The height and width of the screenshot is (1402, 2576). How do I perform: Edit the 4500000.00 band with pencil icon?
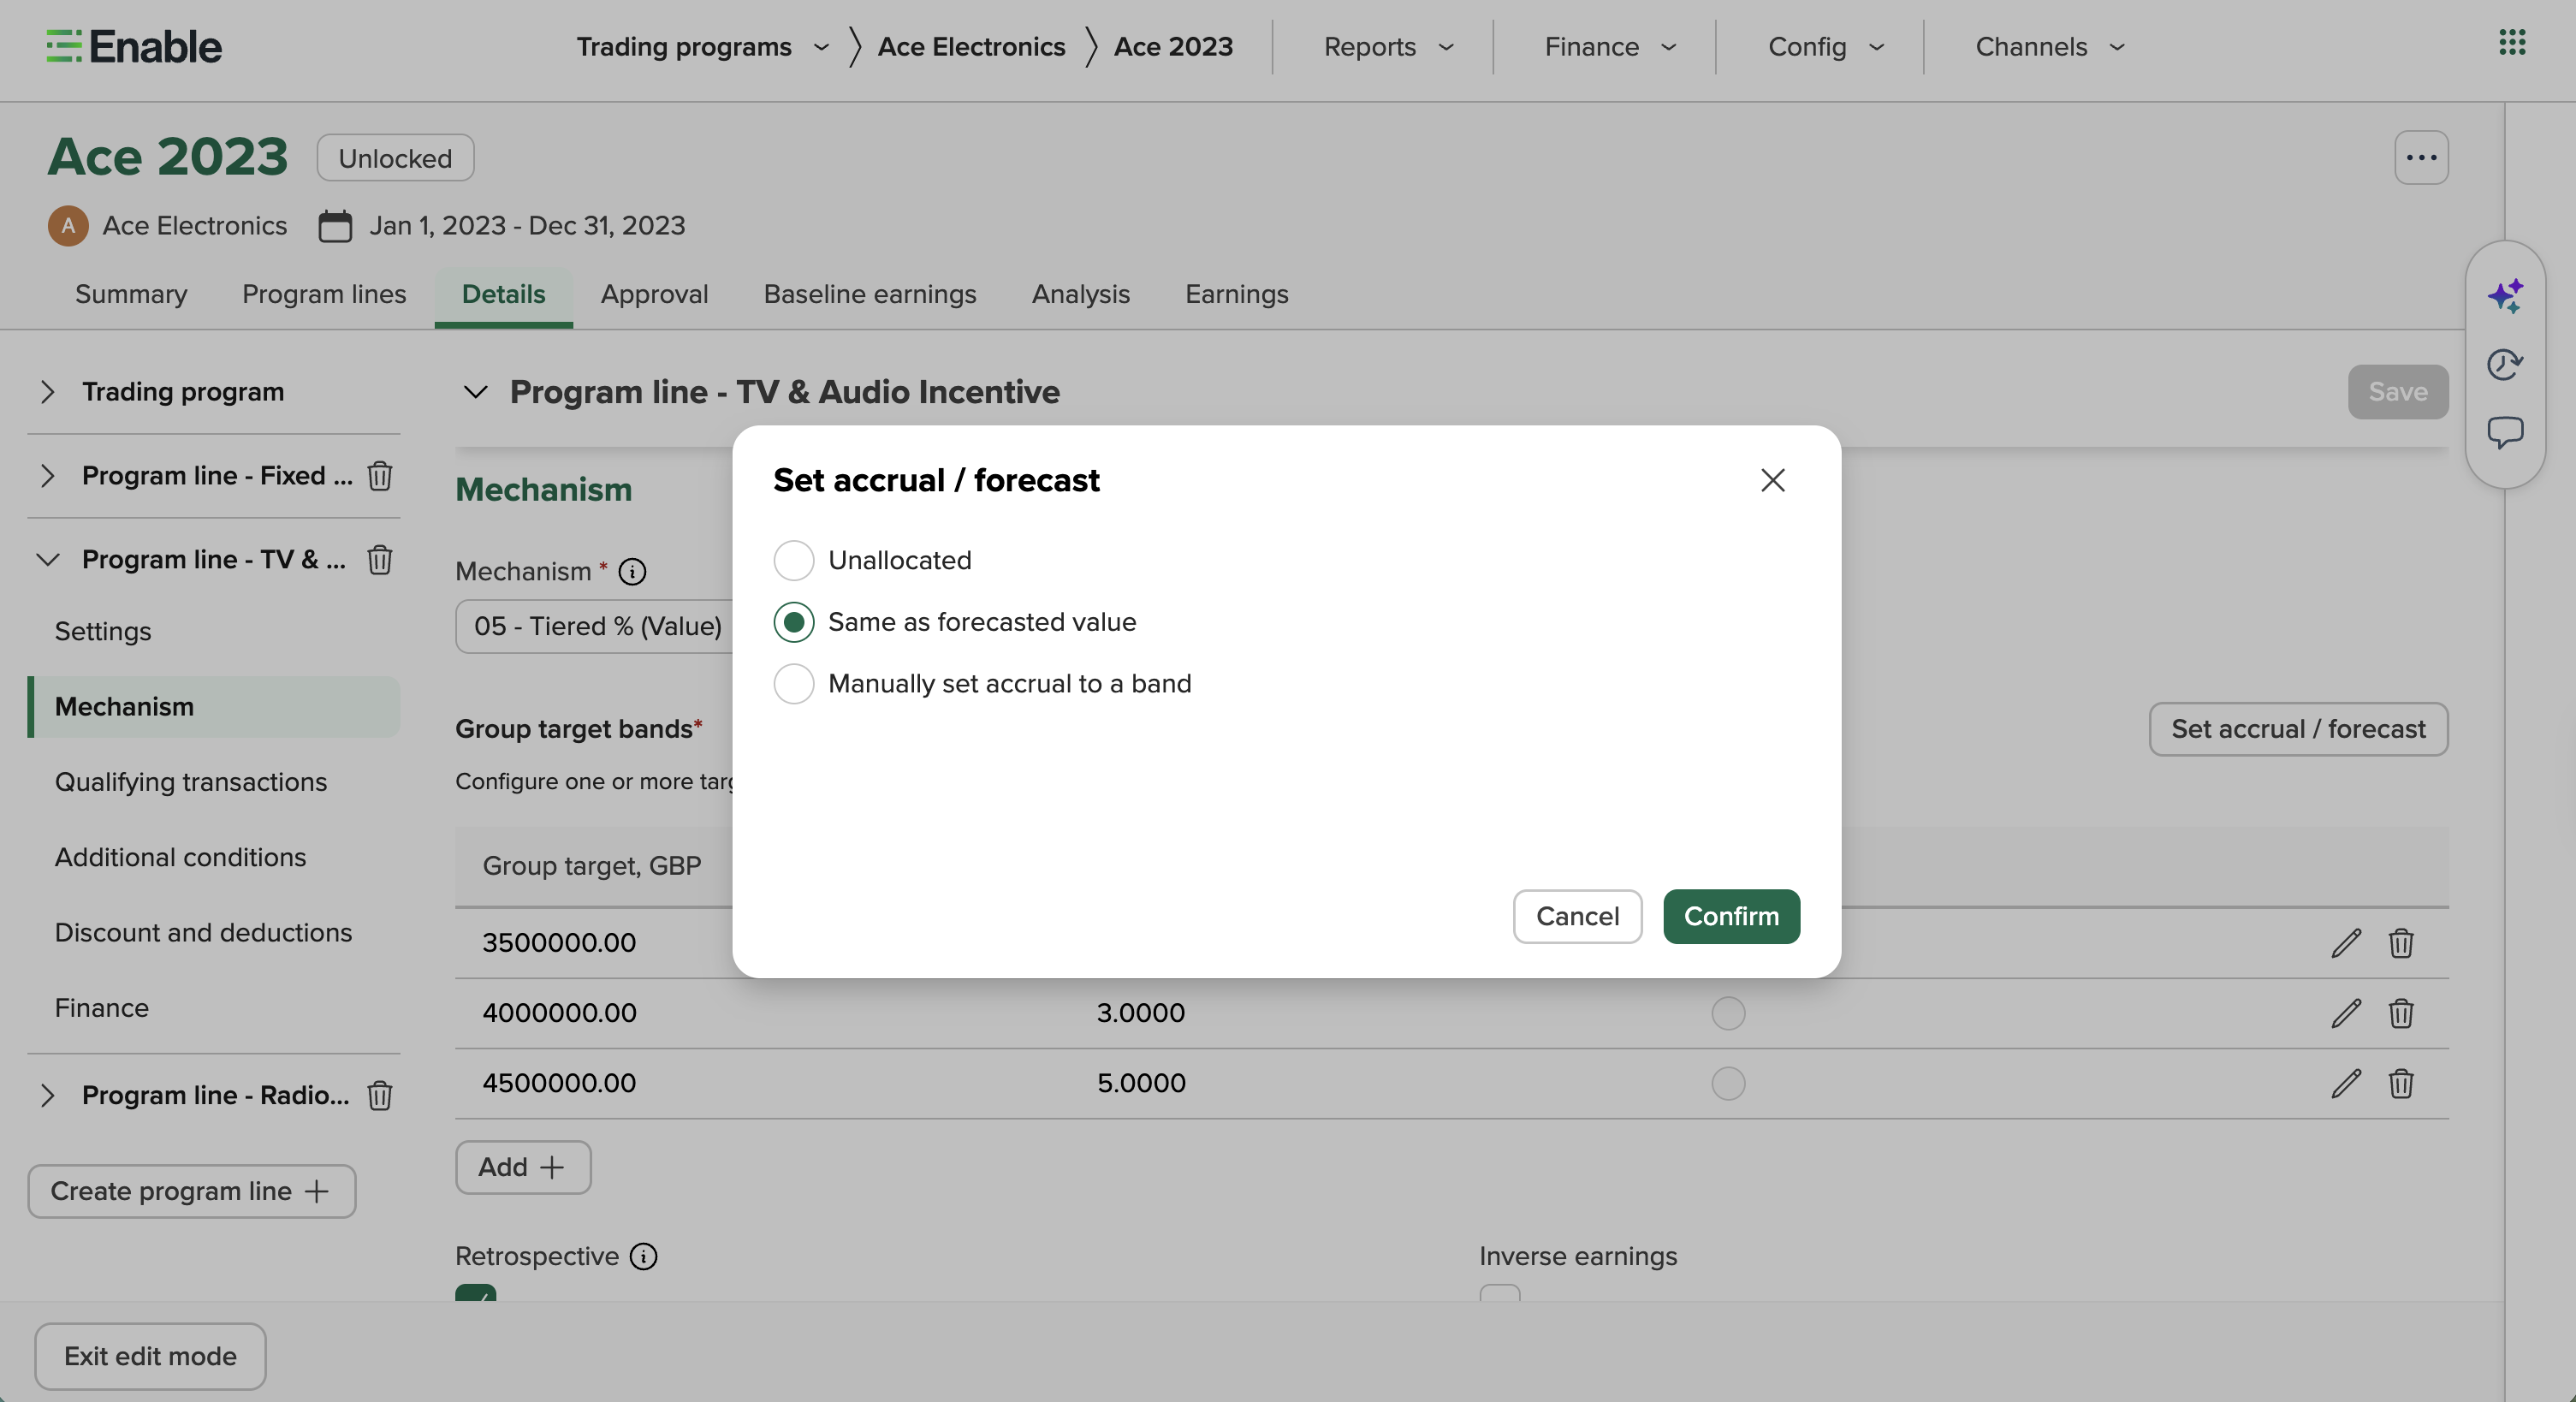click(x=2346, y=1083)
